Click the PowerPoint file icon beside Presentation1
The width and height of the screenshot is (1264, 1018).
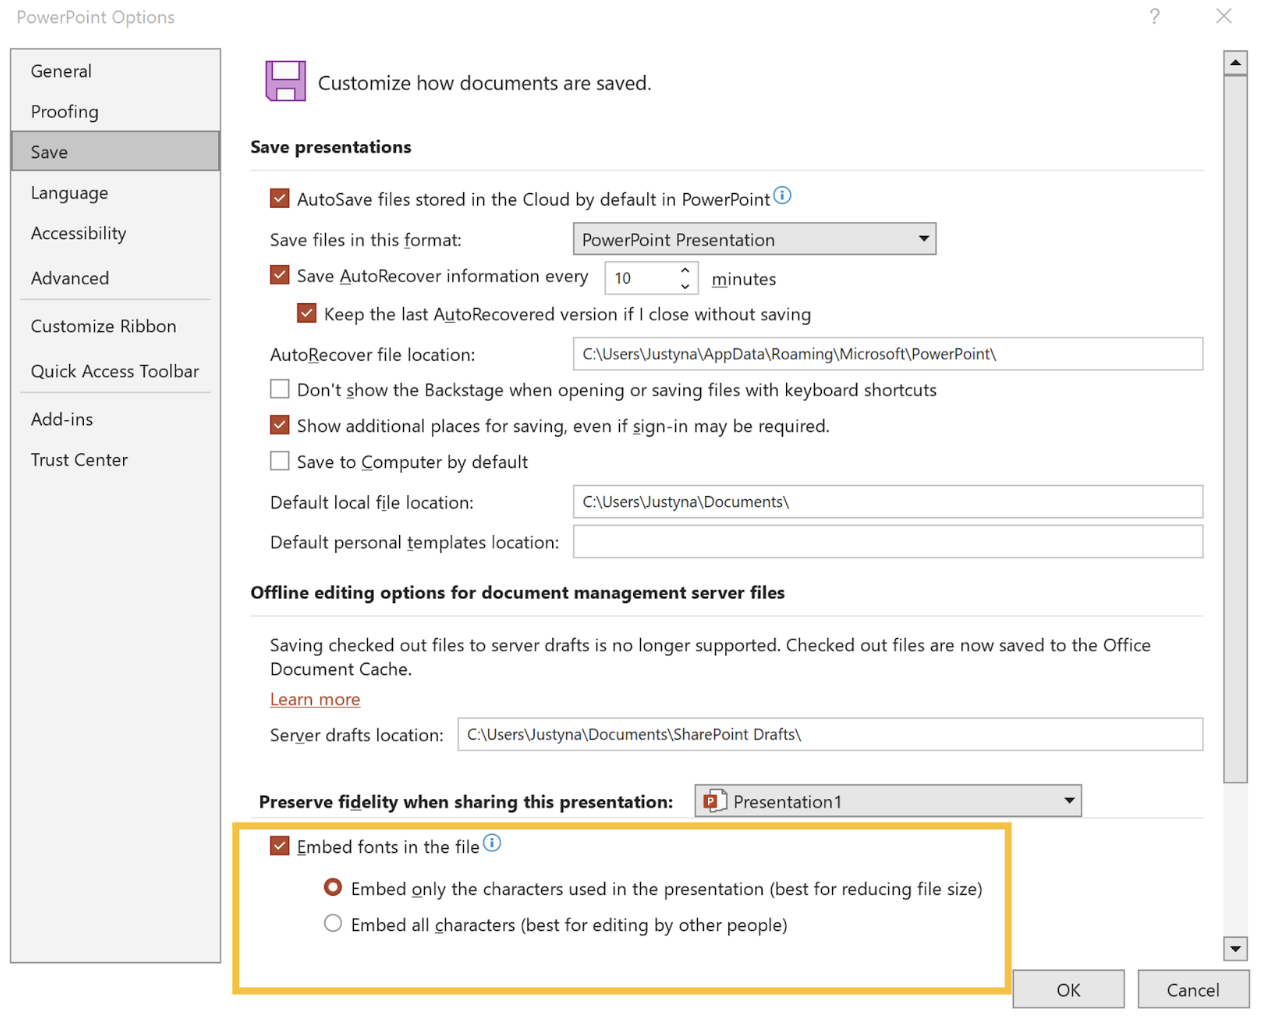[x=714, y=800]
